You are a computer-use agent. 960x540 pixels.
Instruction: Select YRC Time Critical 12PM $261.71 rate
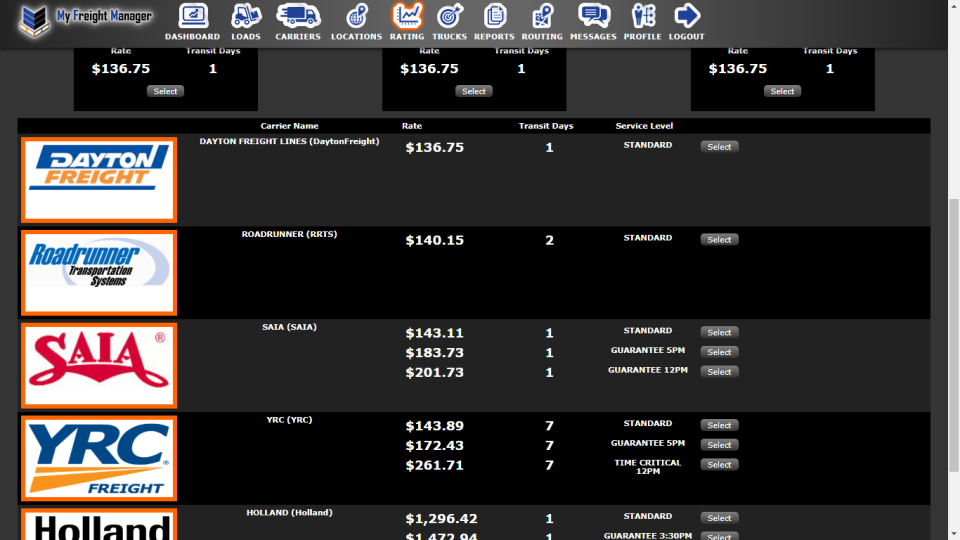coord(719,465)
